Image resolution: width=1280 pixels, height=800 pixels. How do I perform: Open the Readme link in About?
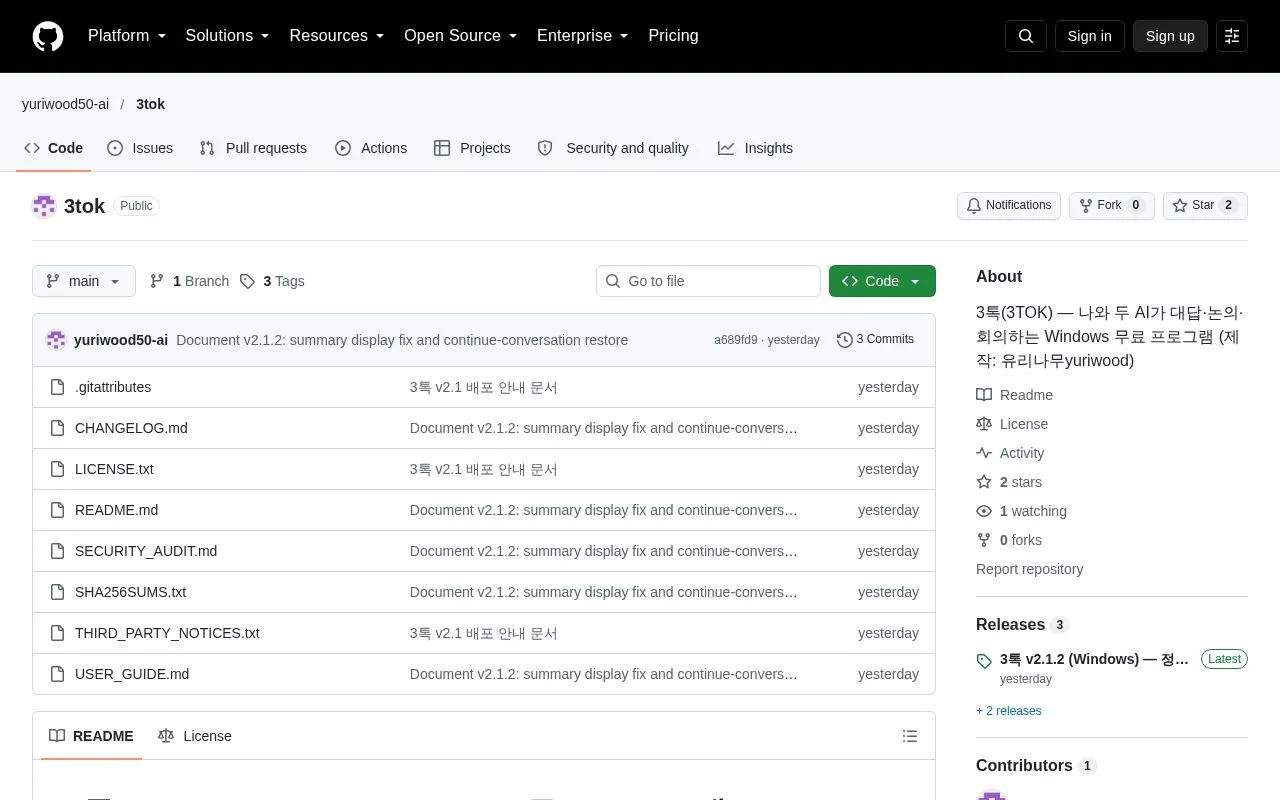point(1014,395)
